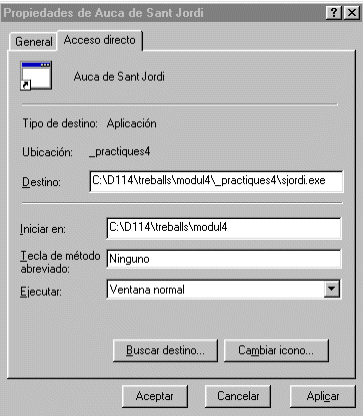
Task: Click the Cambiar icono... button
Action: pos(276,350)
